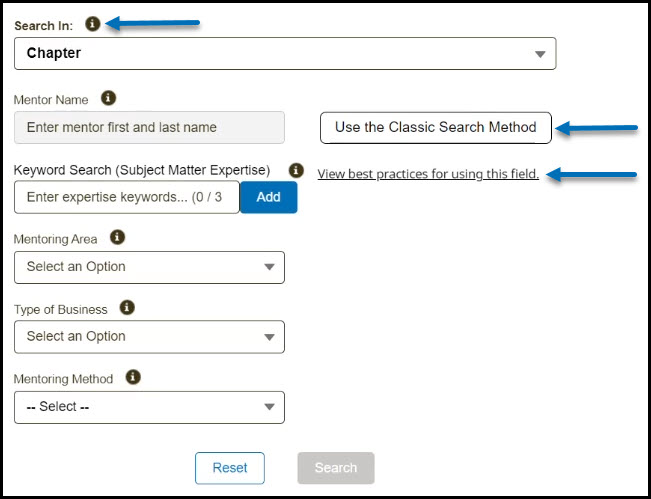Click Type of Business info icon
651x499 pixels.
pos(127,308)
